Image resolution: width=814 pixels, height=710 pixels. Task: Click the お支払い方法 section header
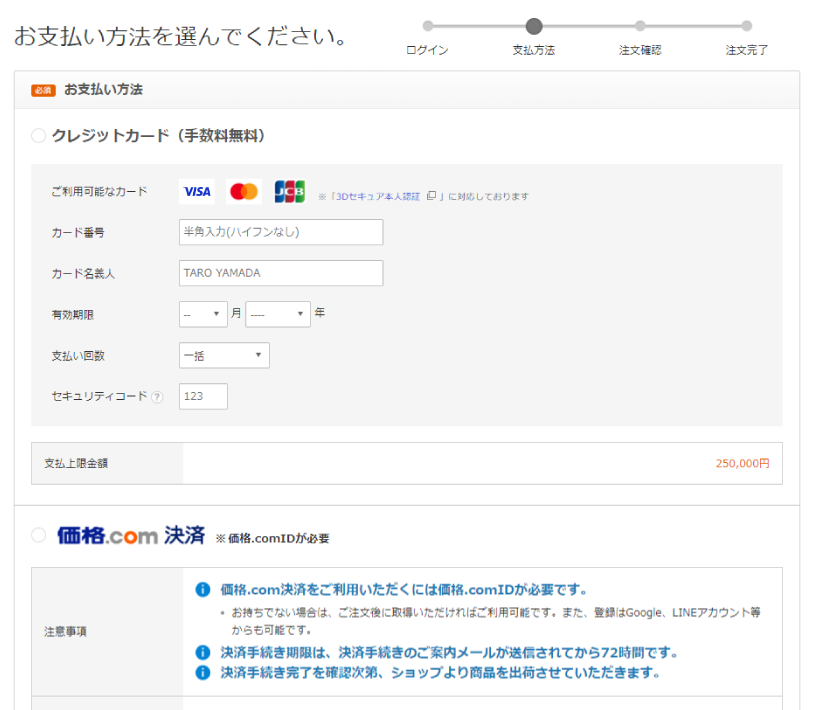click(103, 90)
